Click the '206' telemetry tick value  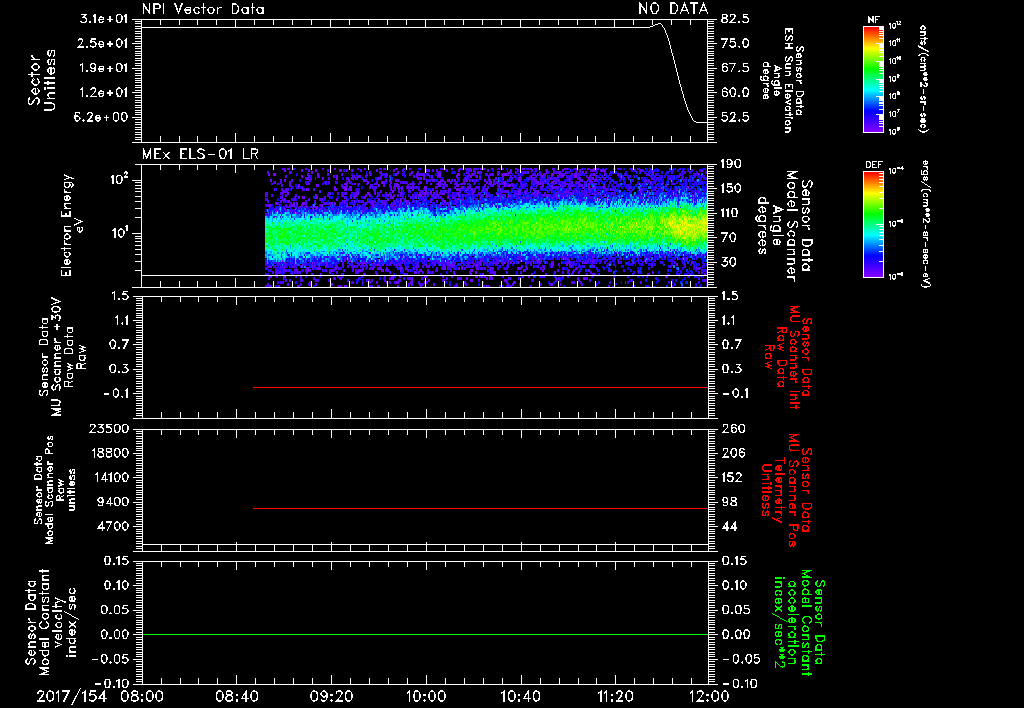click(732, 453)
